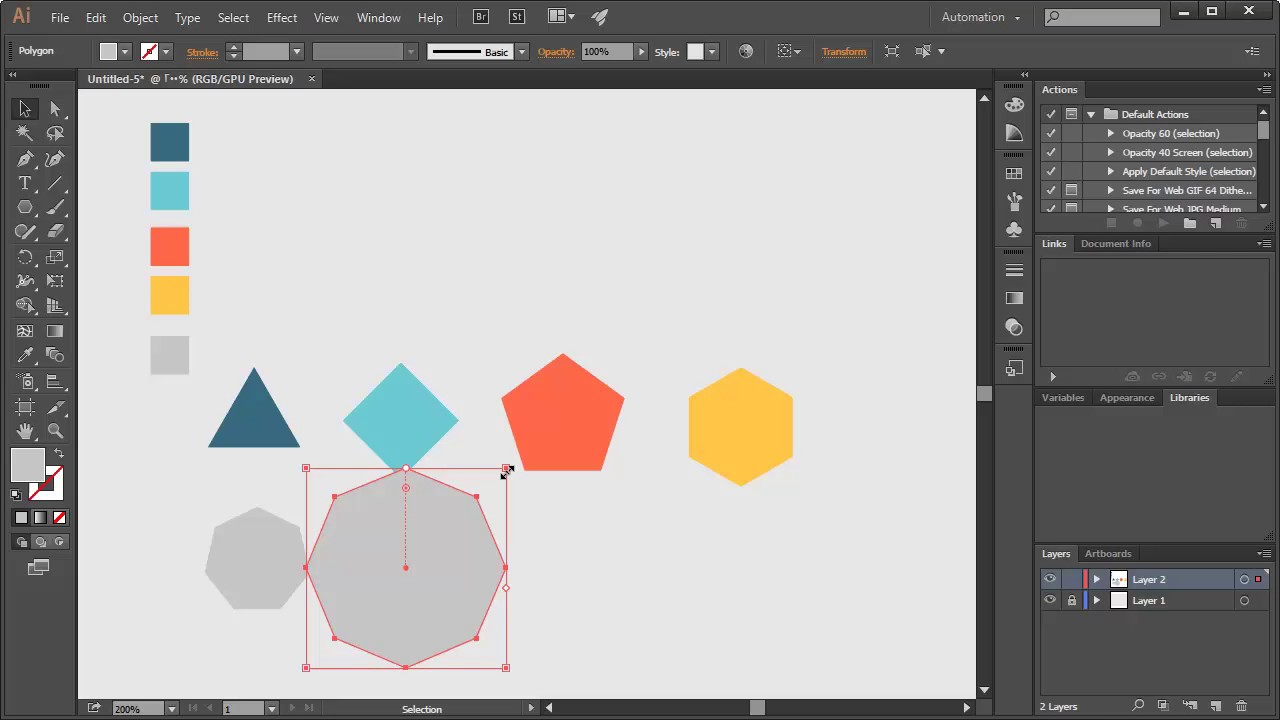The height and width of the screenshot is (720, 1280).
Task: Select the Free Transform tool
Action: tap(55, 281)
